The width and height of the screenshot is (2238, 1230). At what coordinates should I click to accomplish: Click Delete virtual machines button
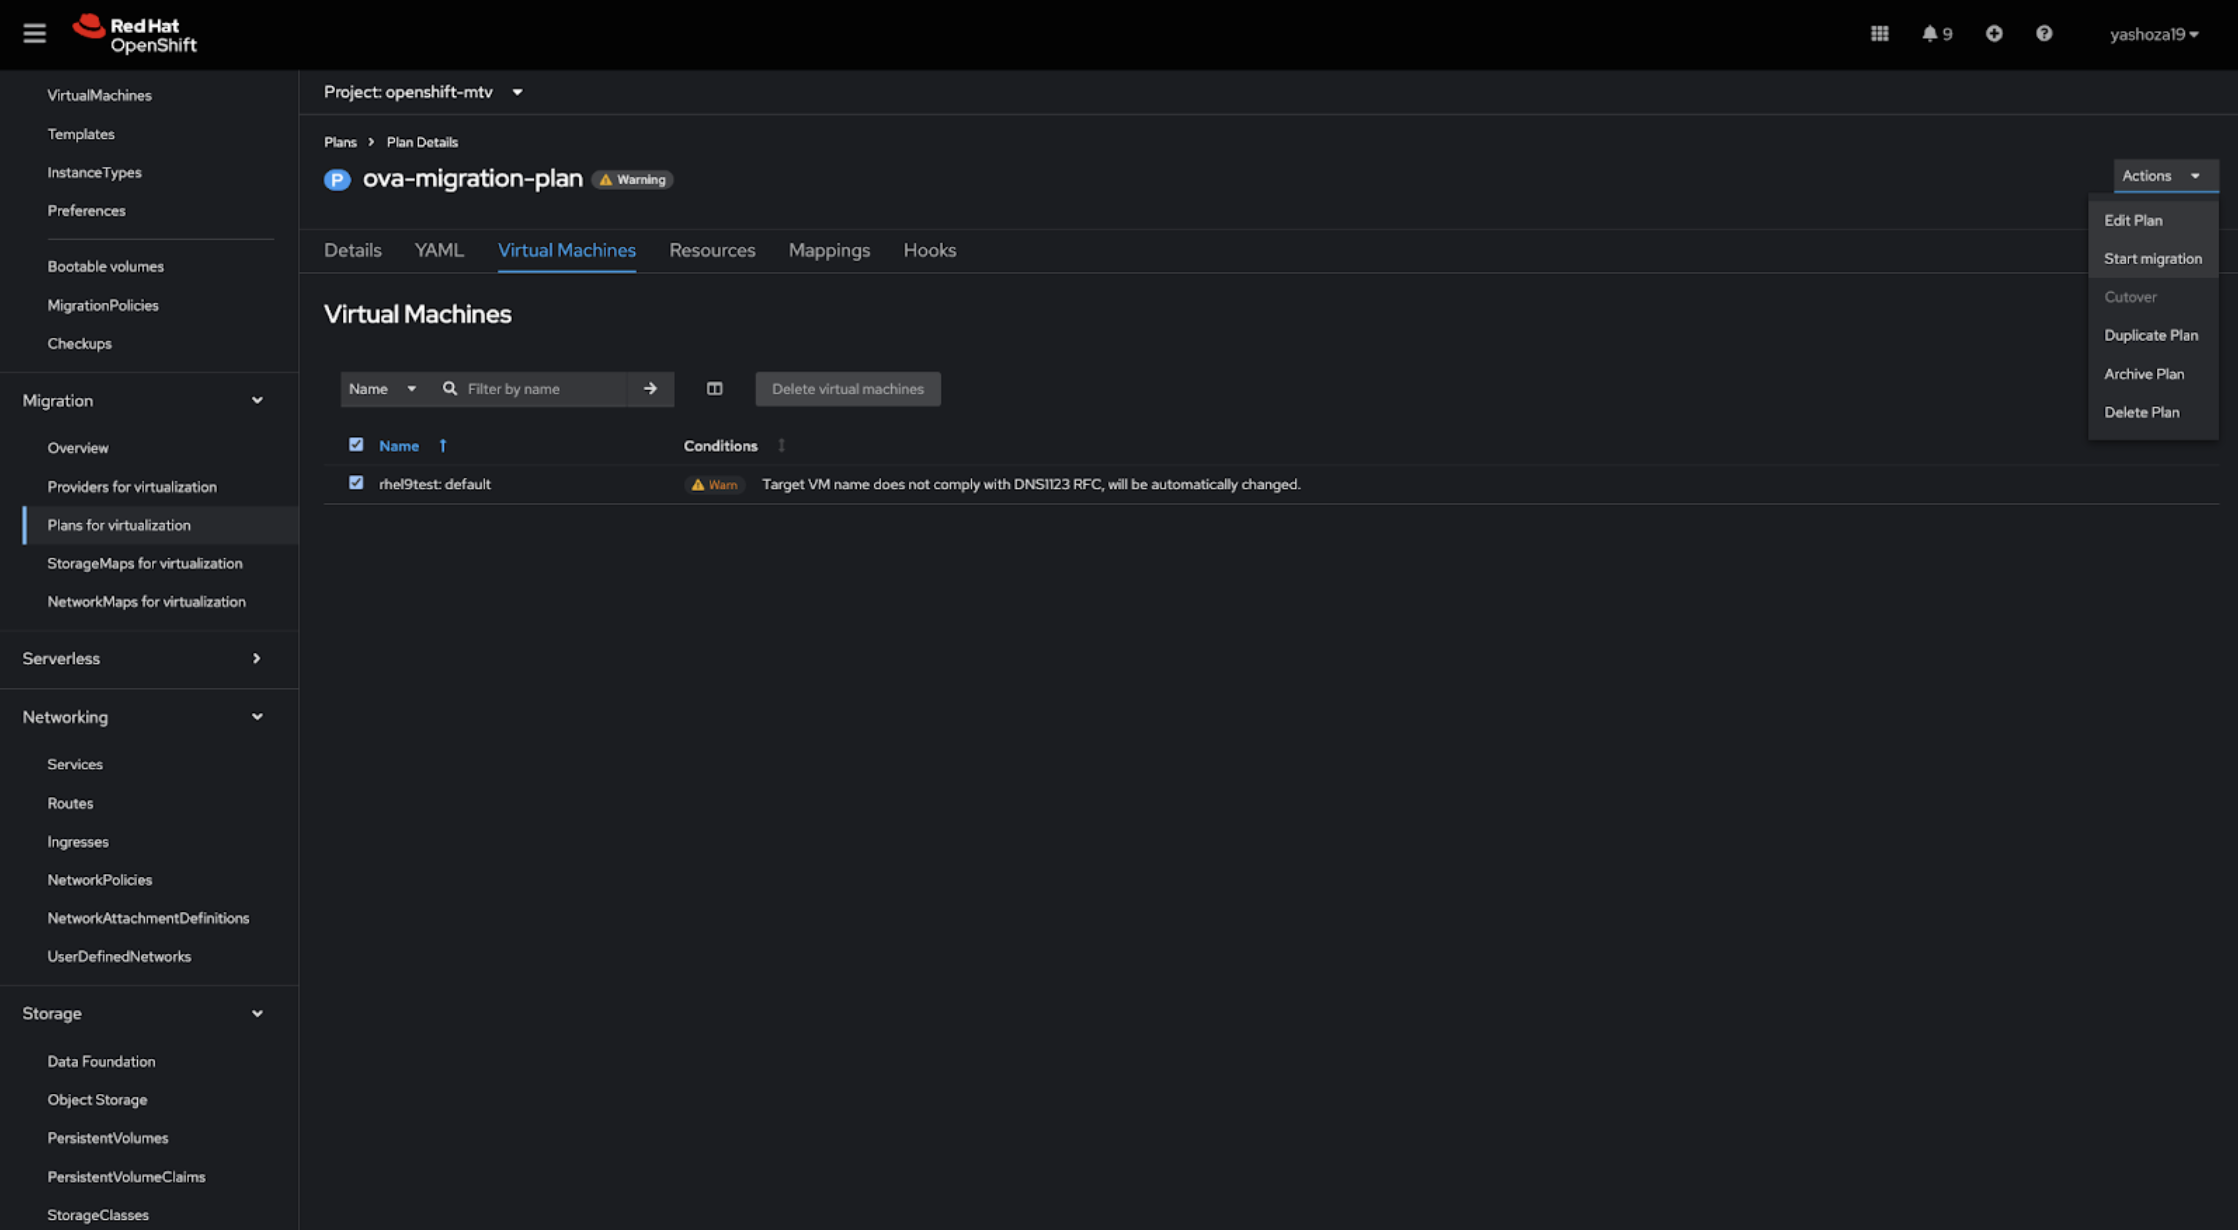pyautogui.click(x=847, y=389)
